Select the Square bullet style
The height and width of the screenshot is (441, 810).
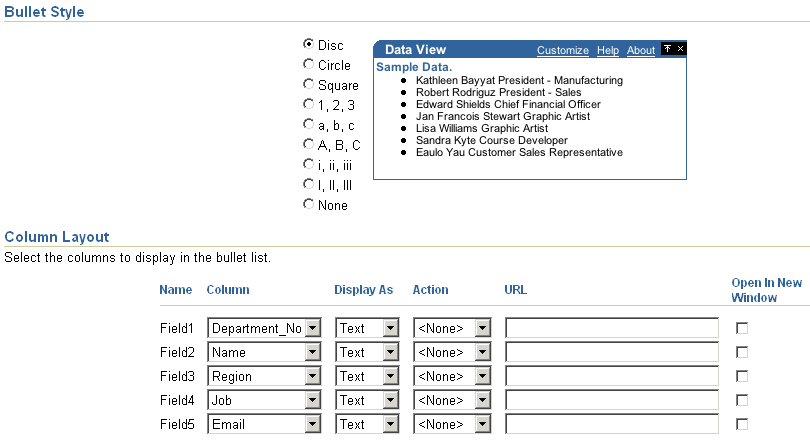308,84
